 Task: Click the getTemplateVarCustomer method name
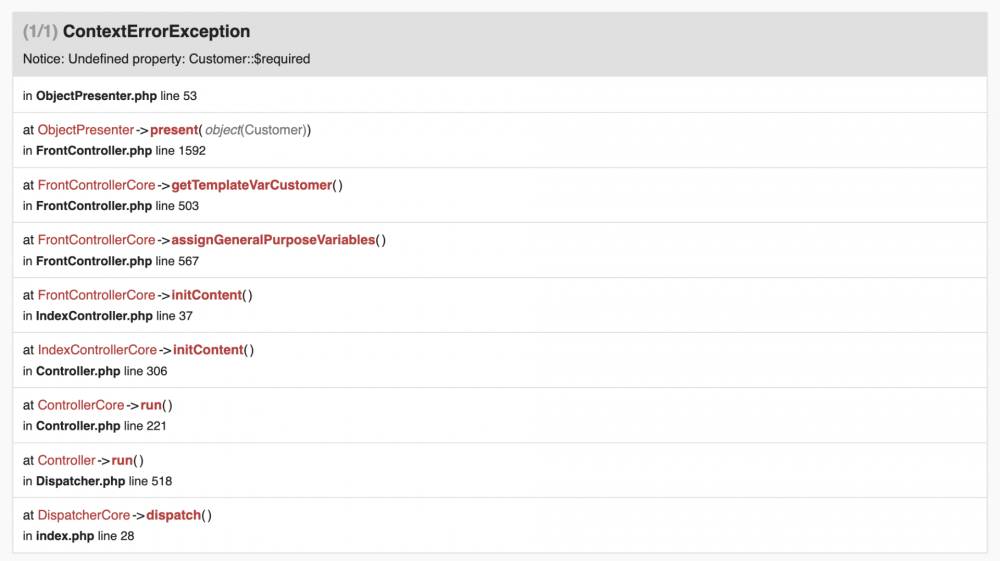[x=251, y=185]
